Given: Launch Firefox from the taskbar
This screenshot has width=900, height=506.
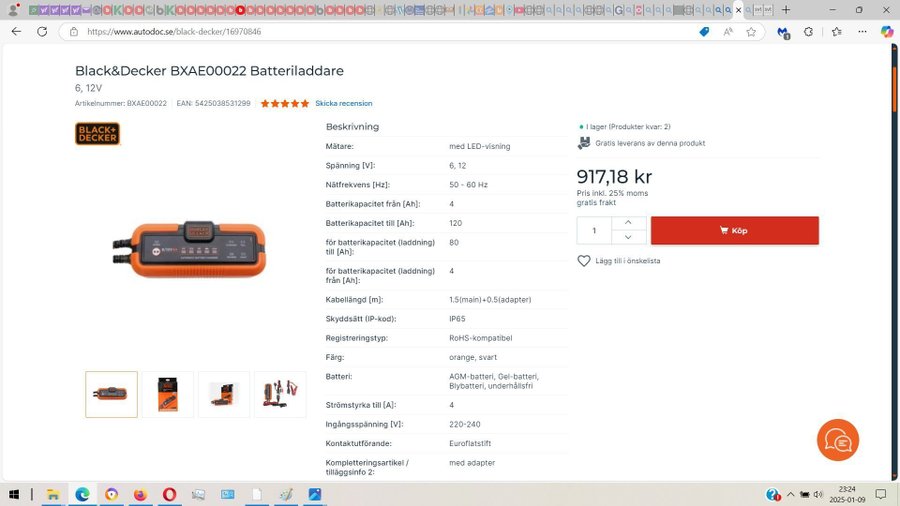Looking at the screenshot, I should [140, 494].
